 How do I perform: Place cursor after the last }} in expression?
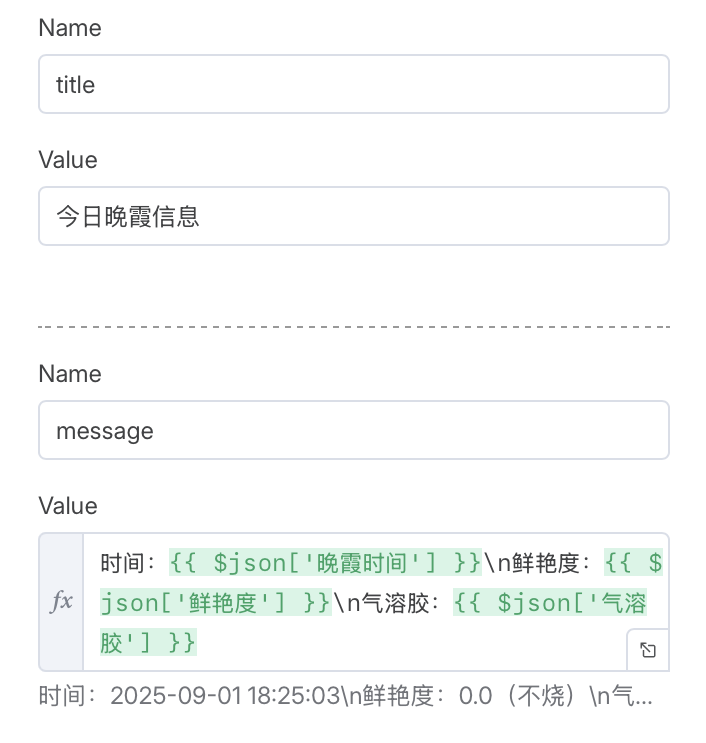(x=197, y=643)
